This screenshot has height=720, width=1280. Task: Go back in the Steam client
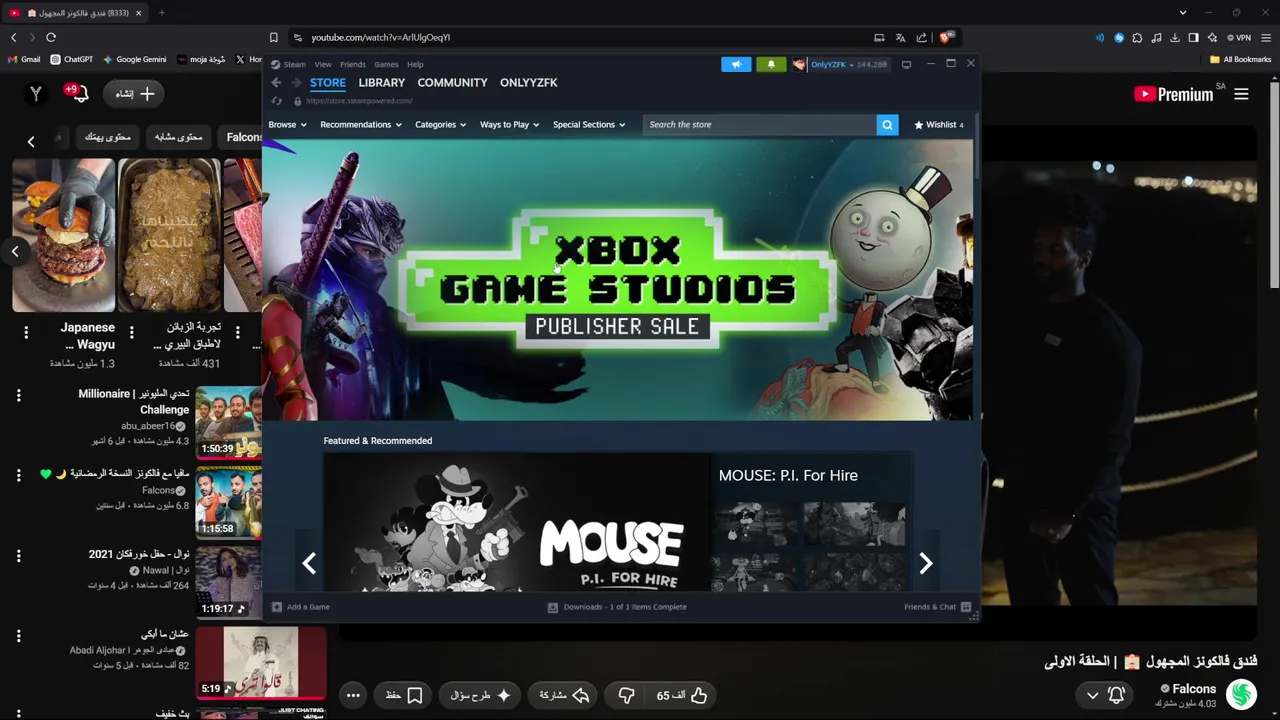tap(276, 83)
